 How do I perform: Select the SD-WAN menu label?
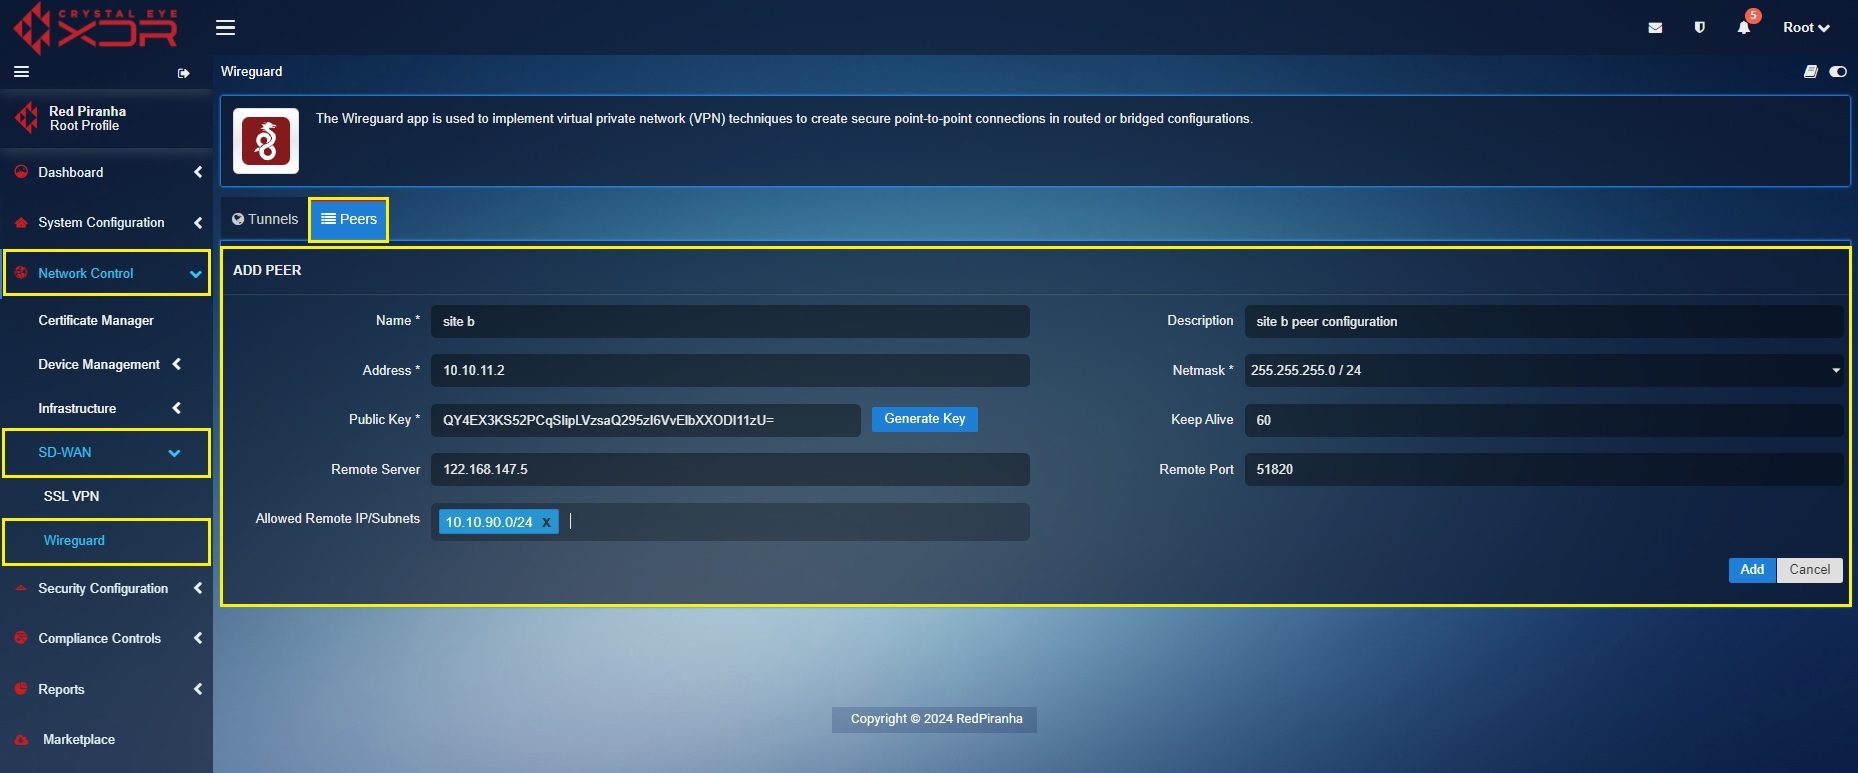coord(65,452)
